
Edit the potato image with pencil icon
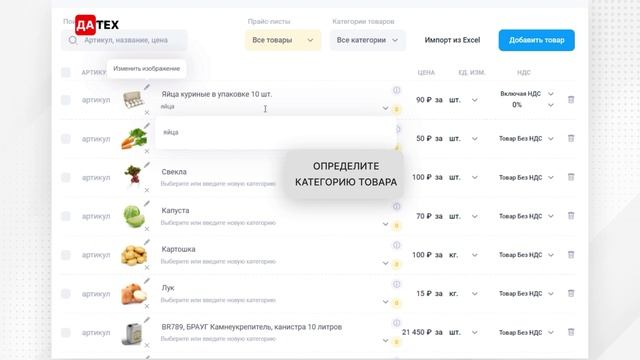[x=147, y=242]
